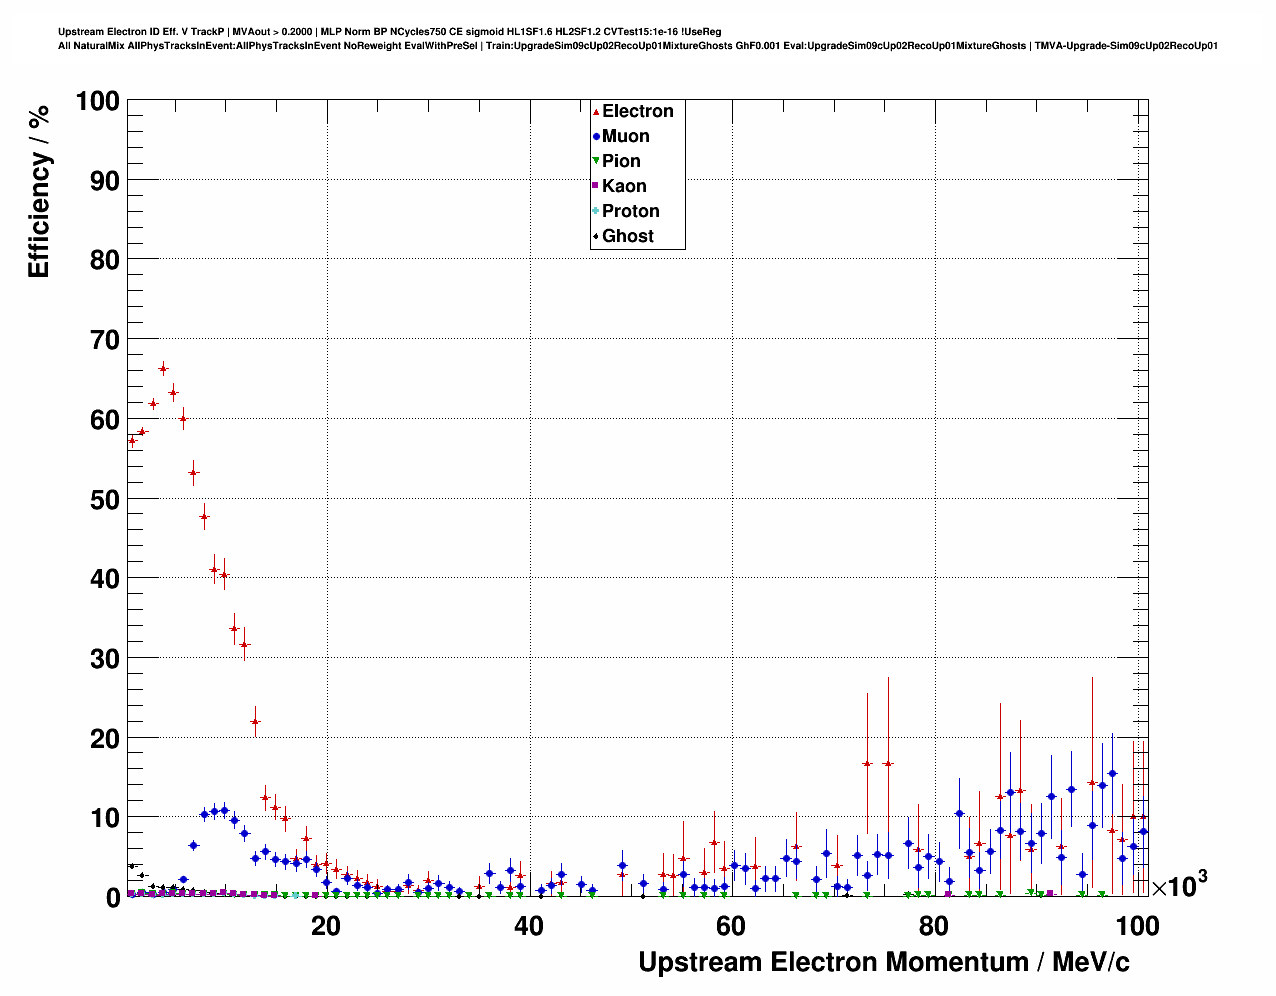Click the x-axis label 80
Viewport: 1276px width, 996px height.
tap(934, 926)
